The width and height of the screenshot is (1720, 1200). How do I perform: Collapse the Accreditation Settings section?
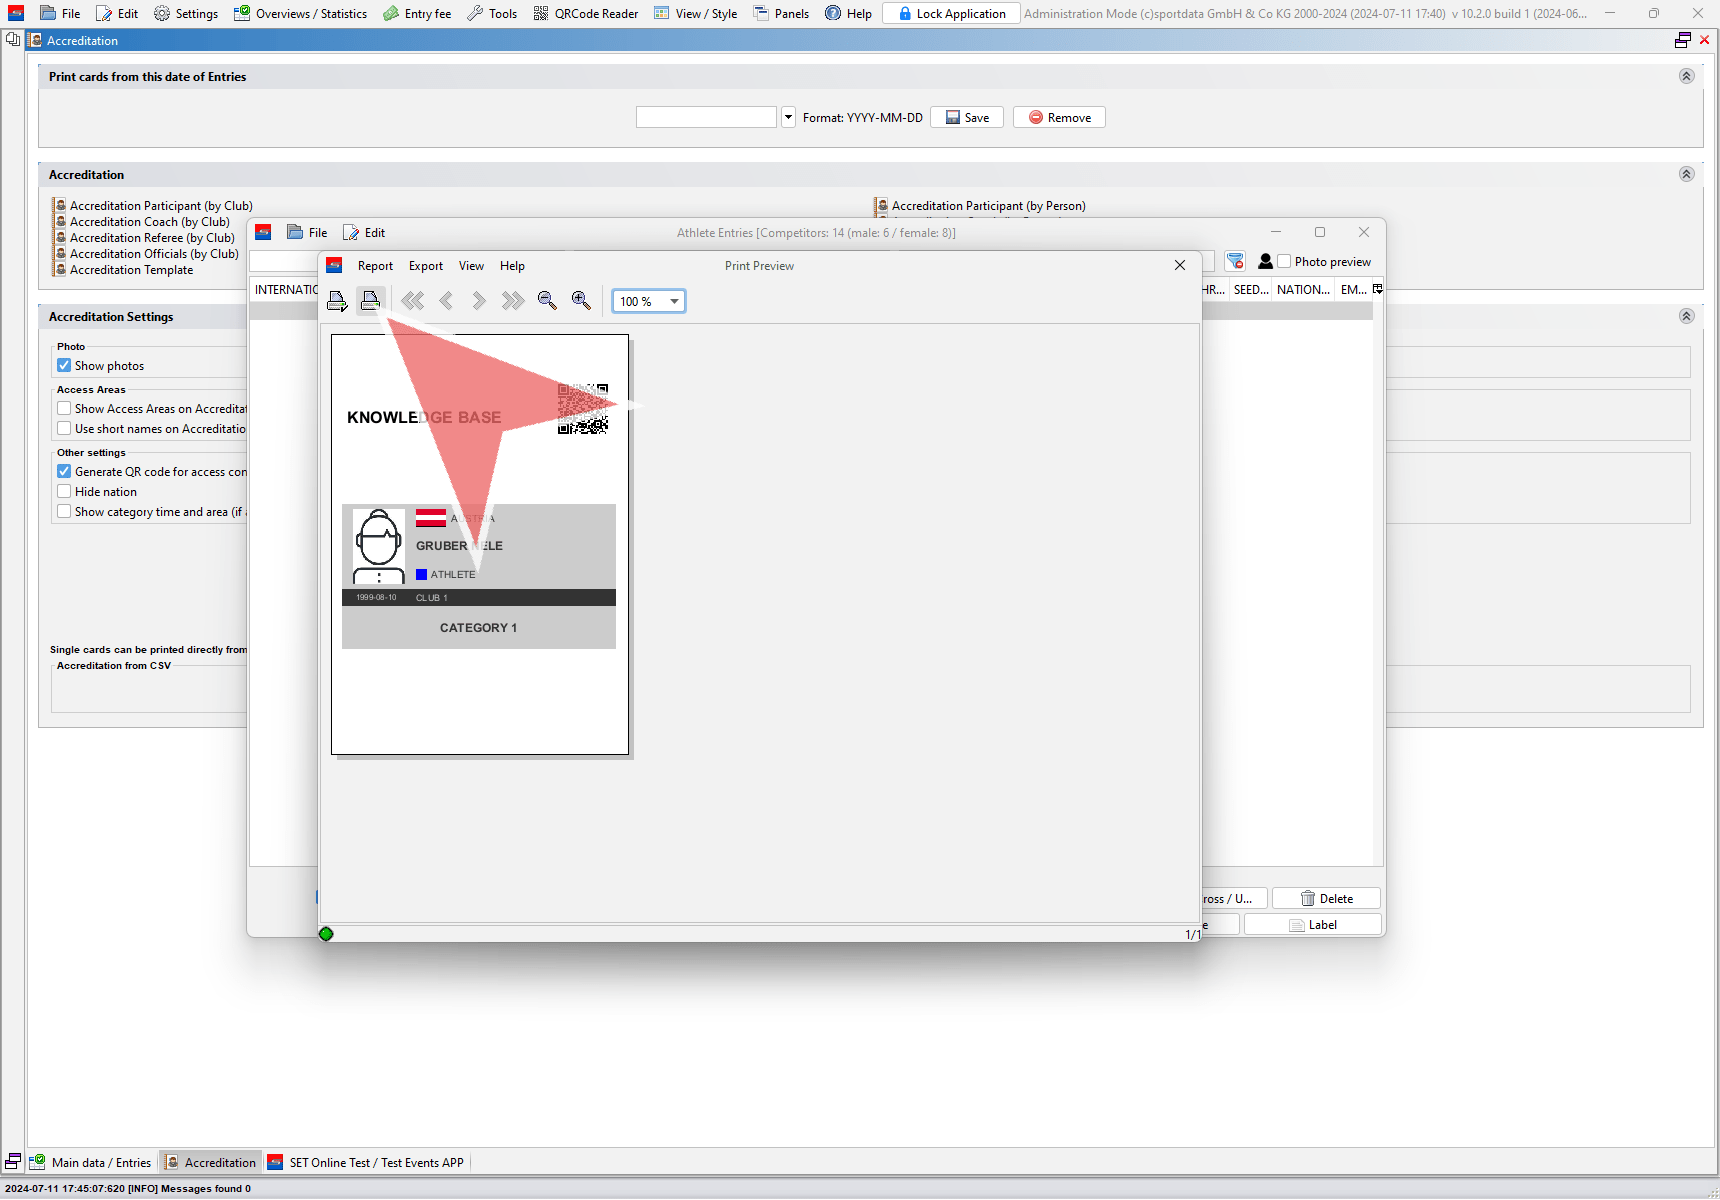(1686, 316)
